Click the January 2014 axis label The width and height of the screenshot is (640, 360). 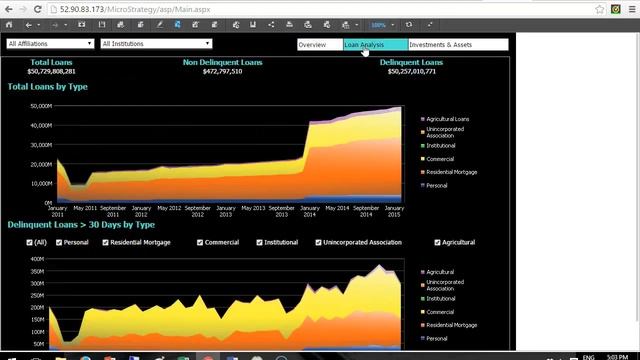click(310, 211)
